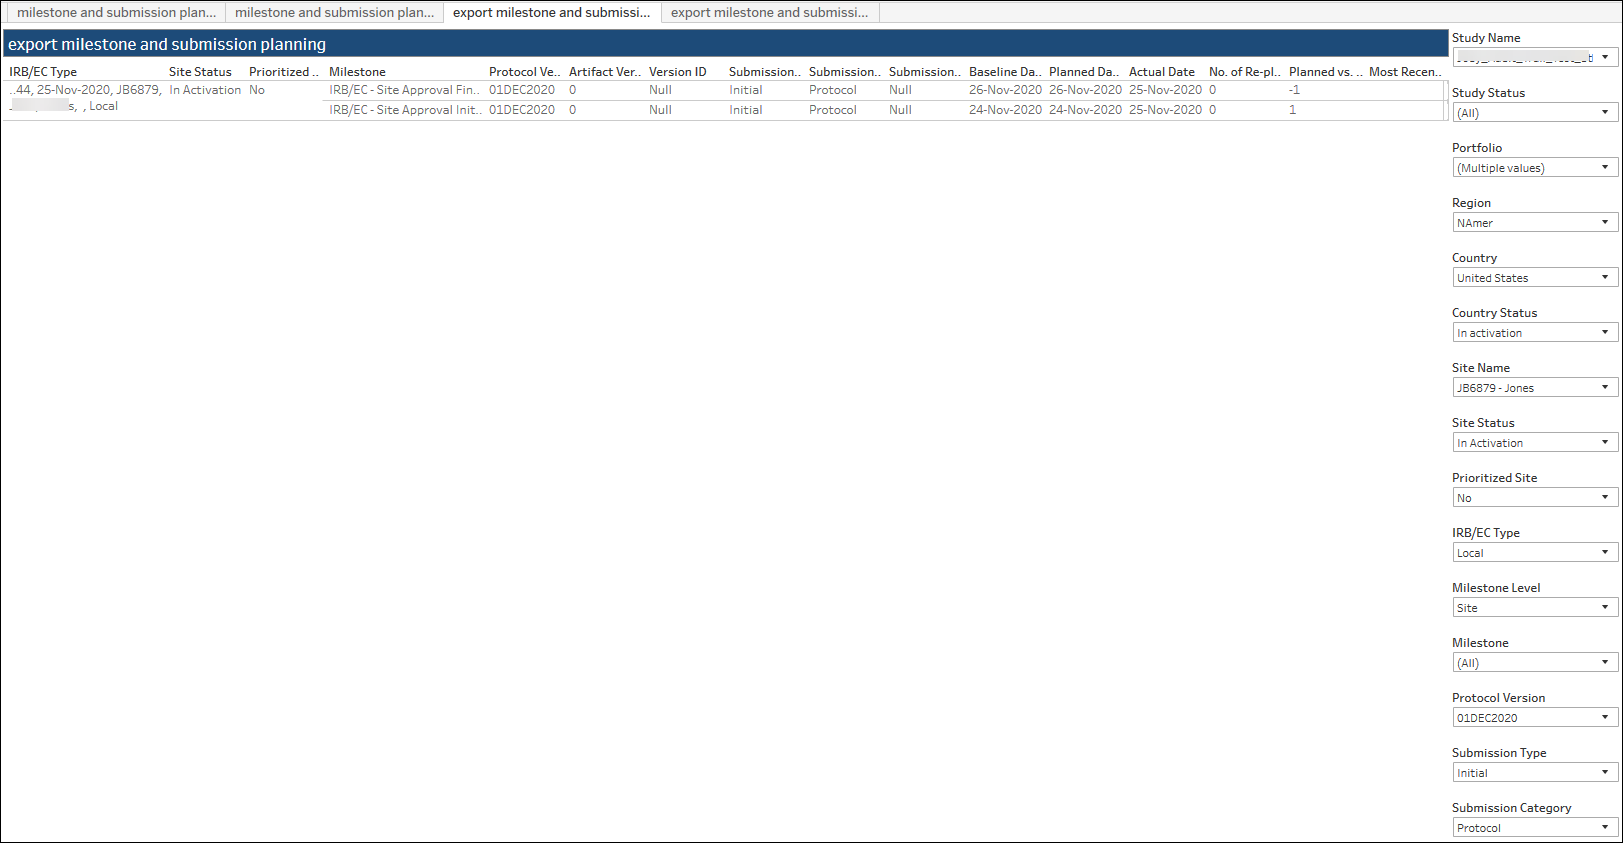Click the Actual Date column header
The height and width of the screenshot is (843, 1623).
tap(1162, 72)
